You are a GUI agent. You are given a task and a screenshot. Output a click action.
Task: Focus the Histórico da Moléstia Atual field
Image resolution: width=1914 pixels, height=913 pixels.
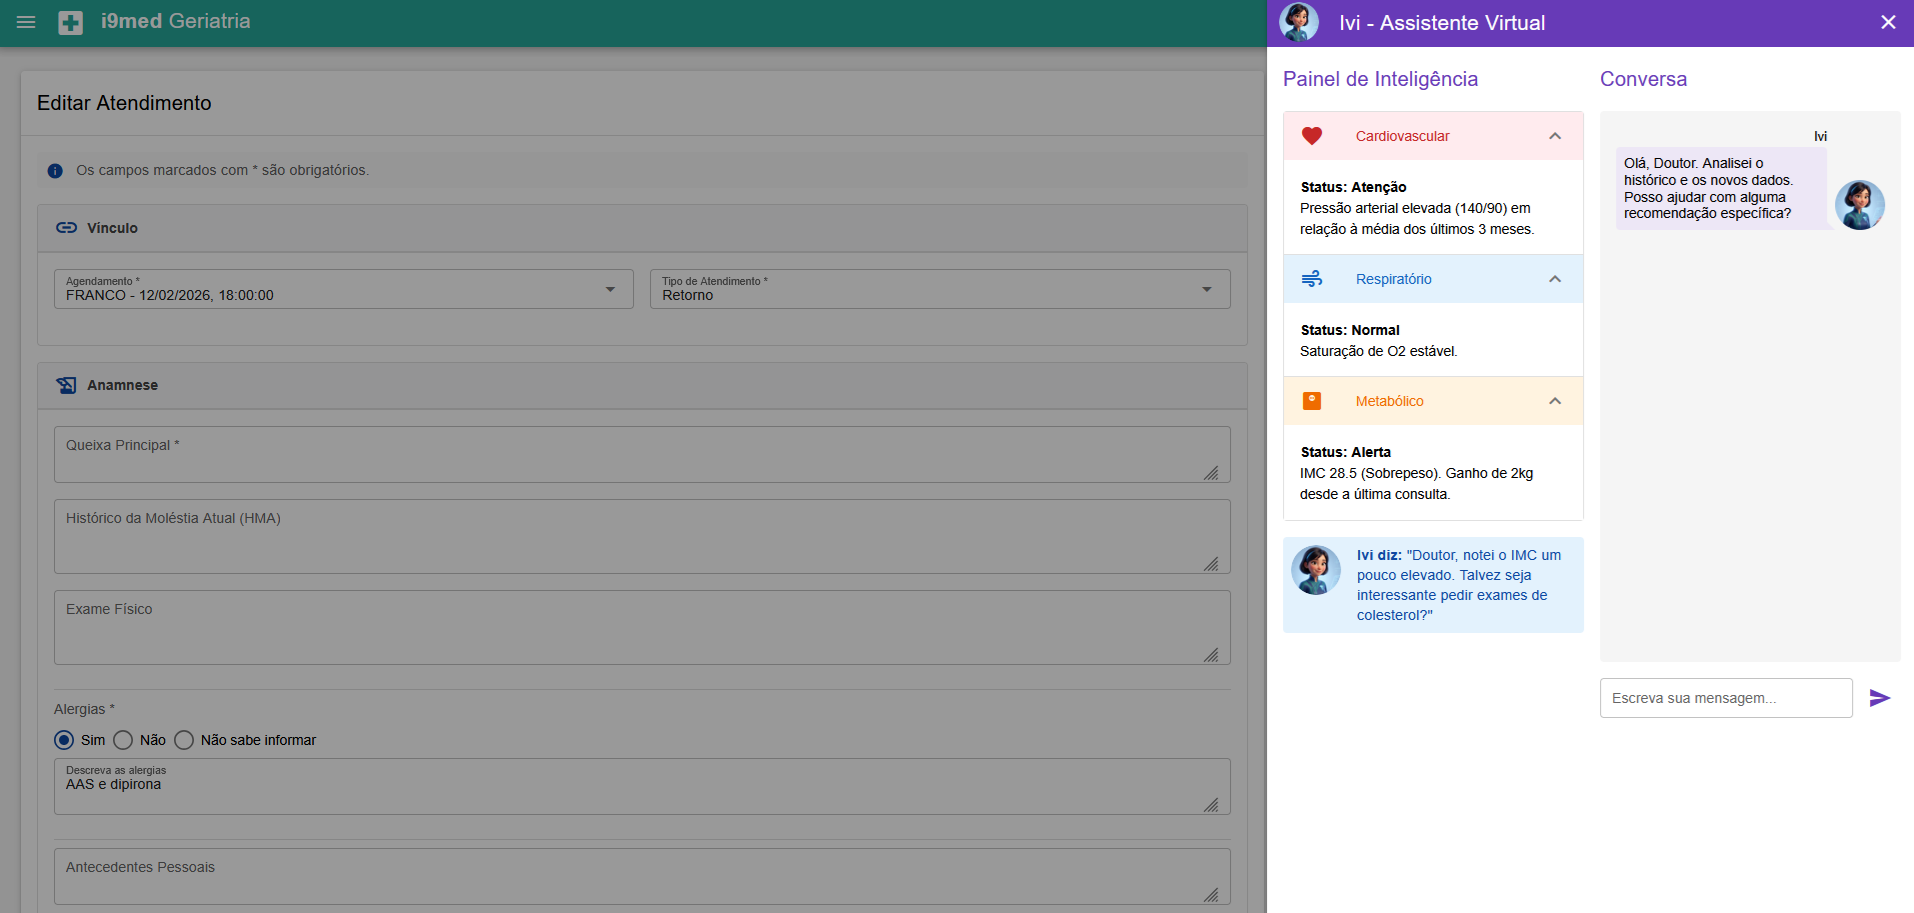642,537
